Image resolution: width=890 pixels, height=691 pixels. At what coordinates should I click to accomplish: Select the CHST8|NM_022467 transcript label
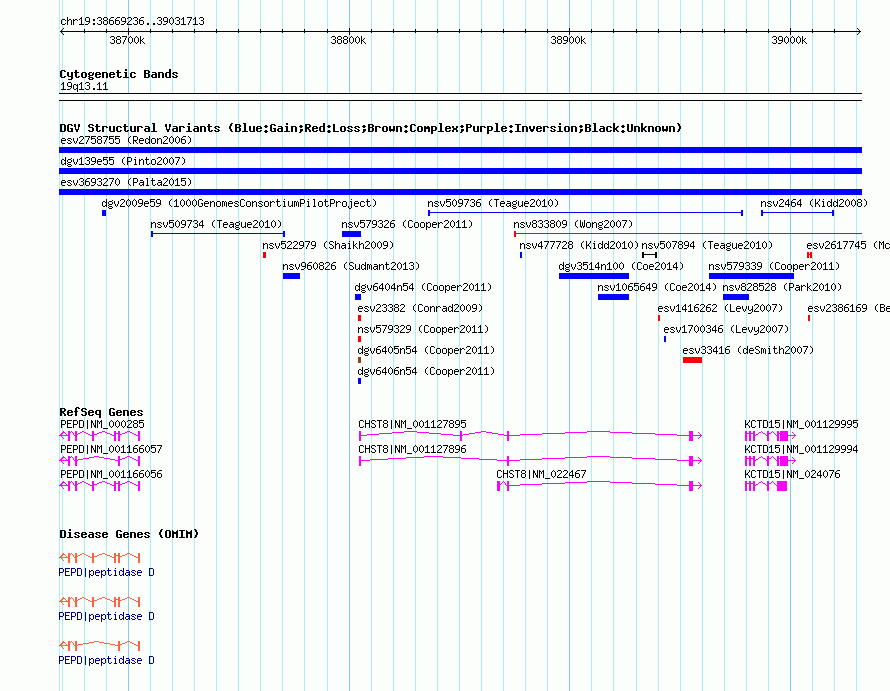pyautogui.click(x=541, y=474)
